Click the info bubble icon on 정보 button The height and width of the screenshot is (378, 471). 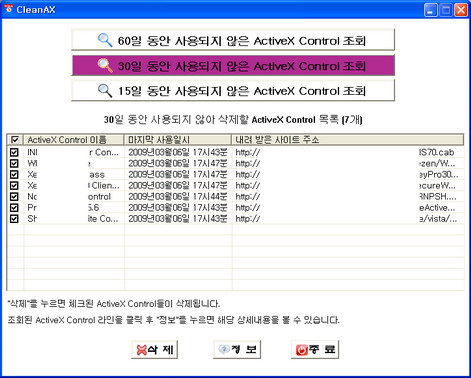click(224, 349)
